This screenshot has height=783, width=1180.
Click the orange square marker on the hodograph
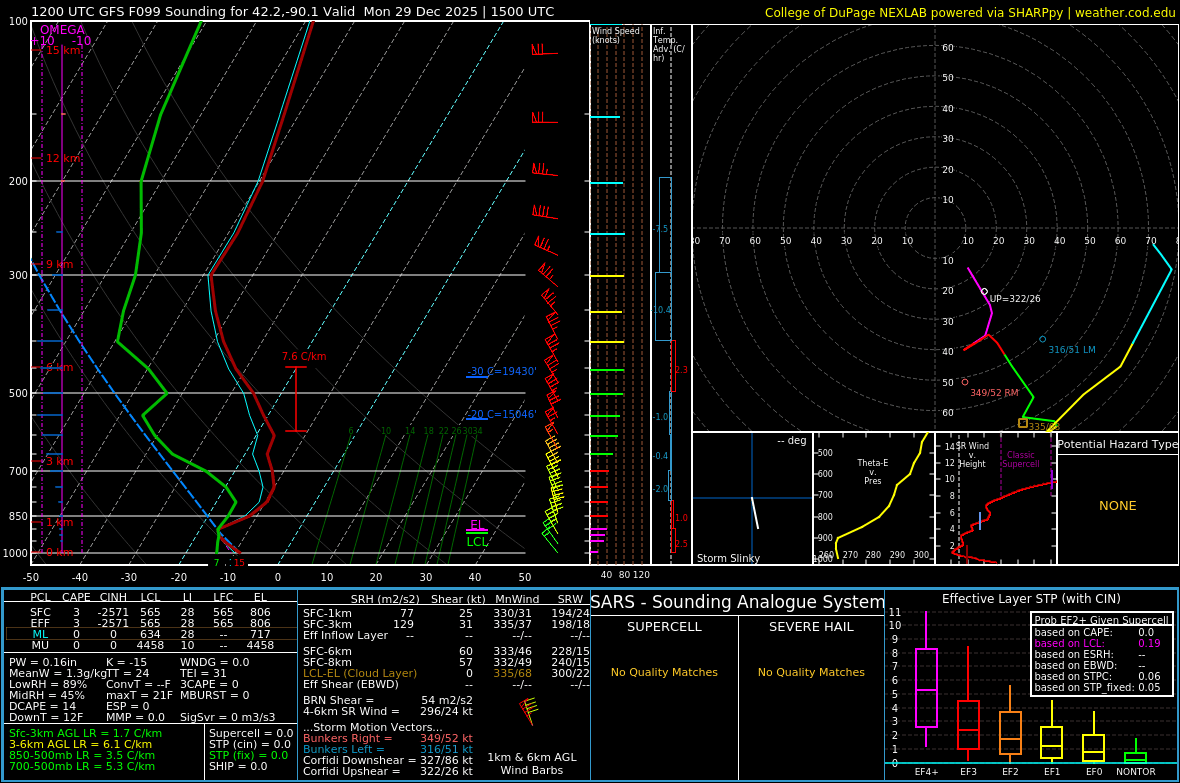[1023, 423]
